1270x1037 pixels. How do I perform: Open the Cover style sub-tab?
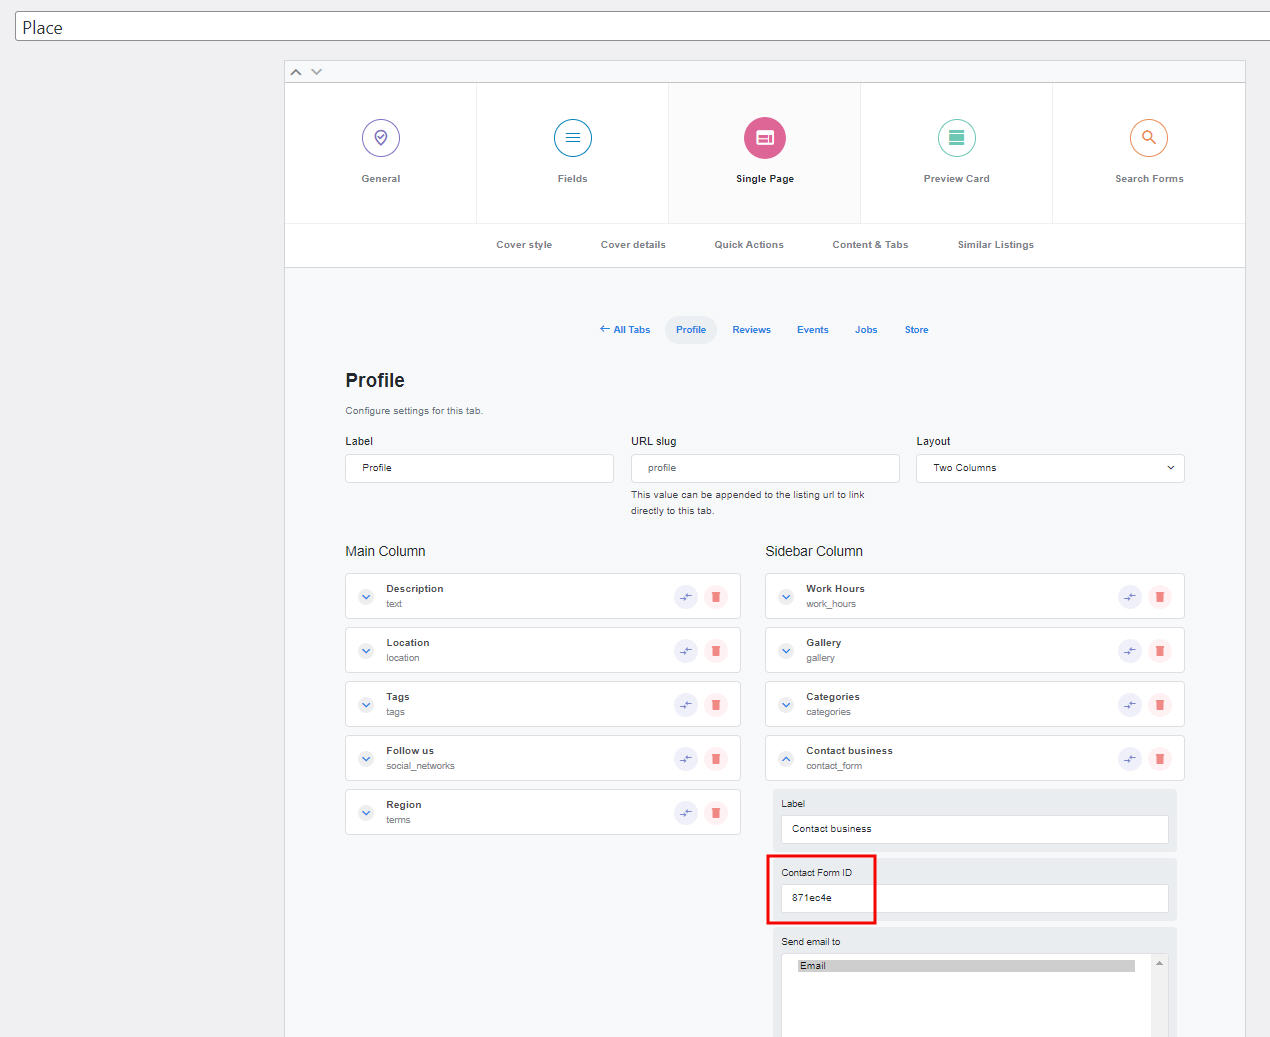(x=524, y=245)
